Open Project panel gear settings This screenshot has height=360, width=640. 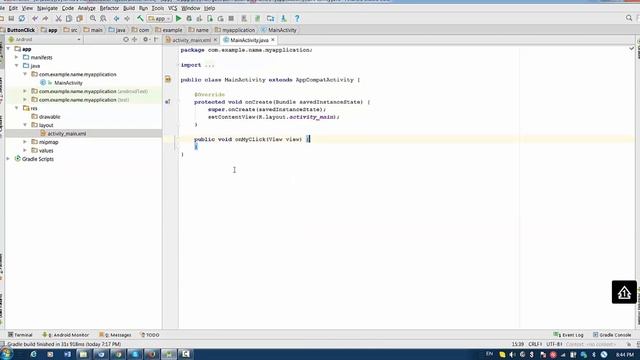(x=146, y=40)
